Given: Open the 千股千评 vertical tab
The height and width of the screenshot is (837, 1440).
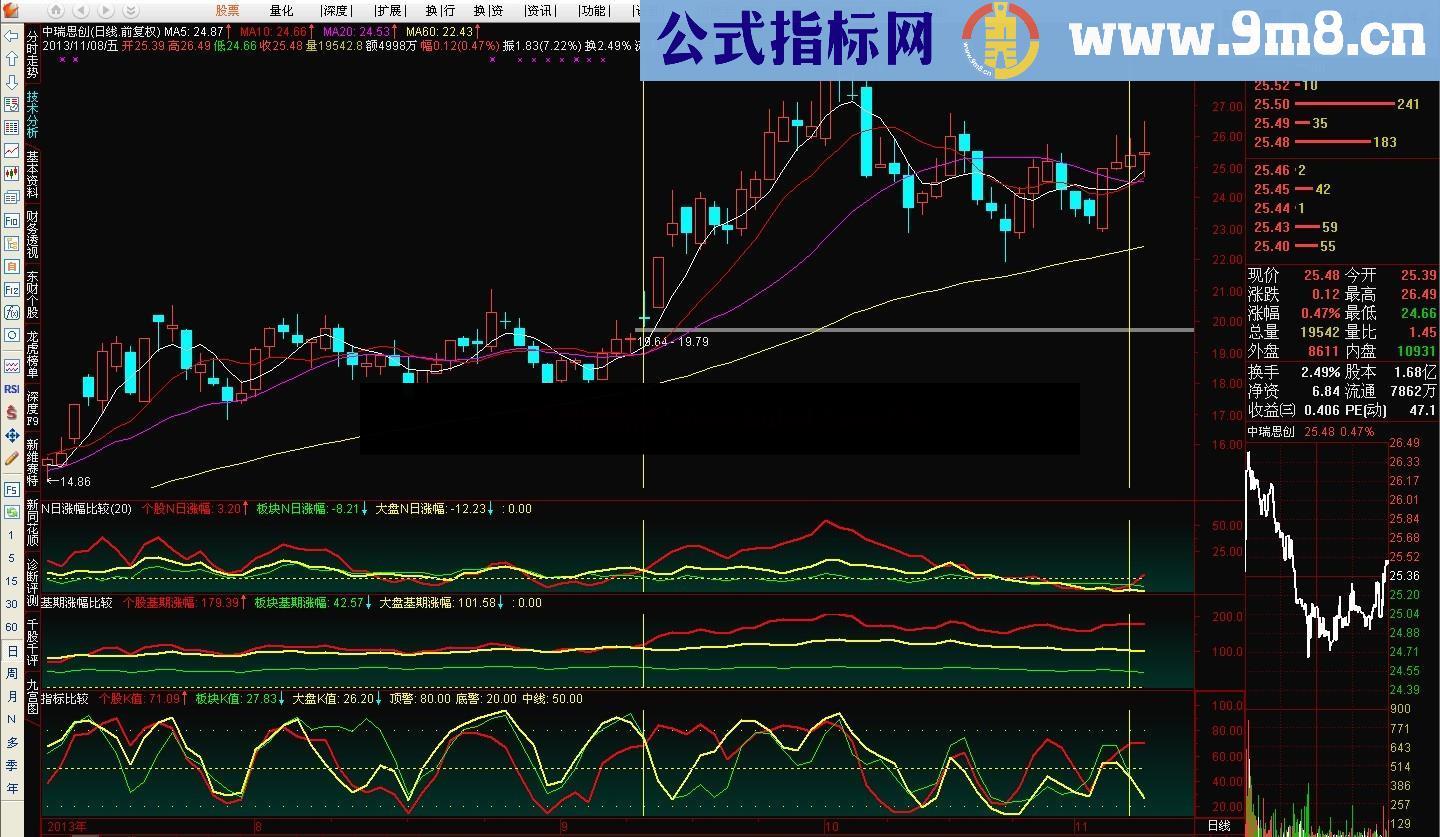Looking at the screenshot, I should click(32, 645).
